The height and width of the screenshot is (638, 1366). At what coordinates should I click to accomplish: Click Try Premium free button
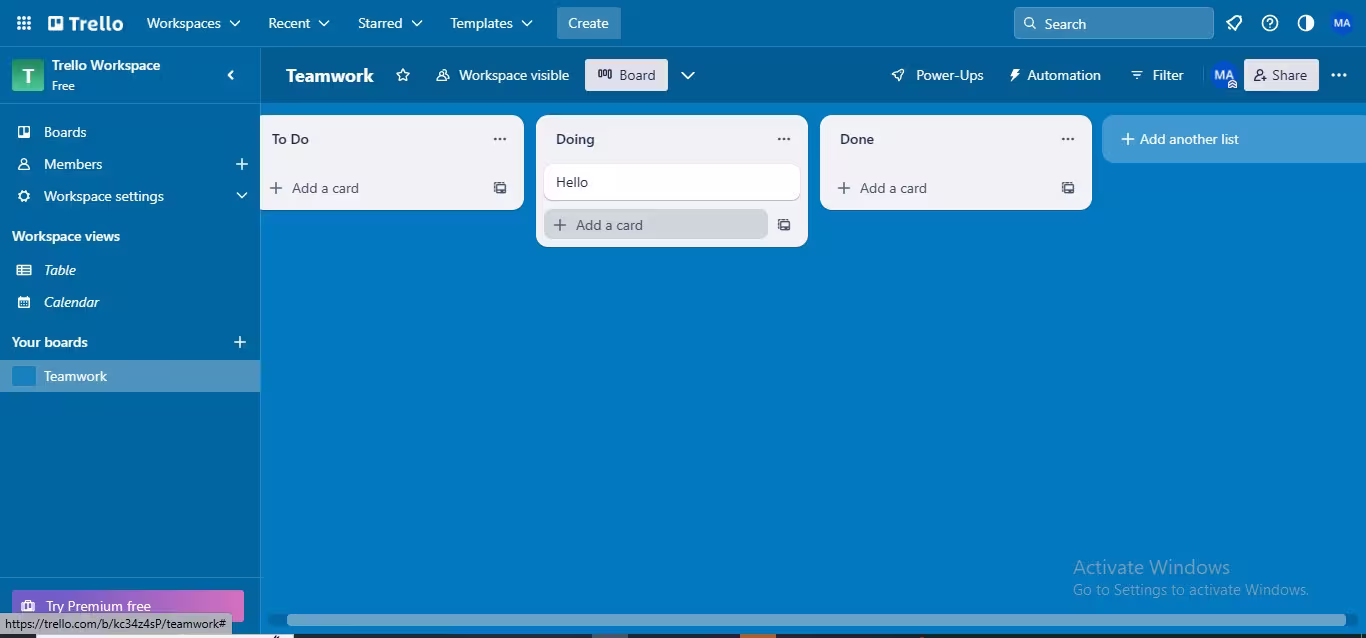(128, 606)
